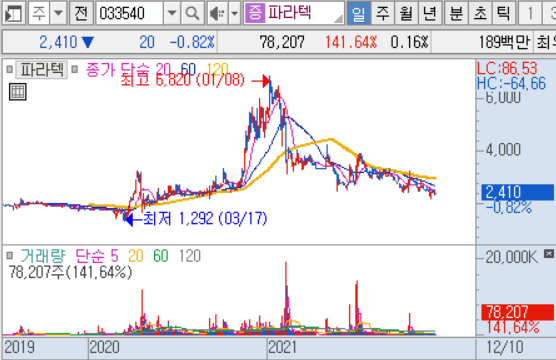Viewport: 556px width, 360px height.
Task: Click the 78,207주(141.64%) volume readout
Action: pyautogui.click(x=70, y=272)
